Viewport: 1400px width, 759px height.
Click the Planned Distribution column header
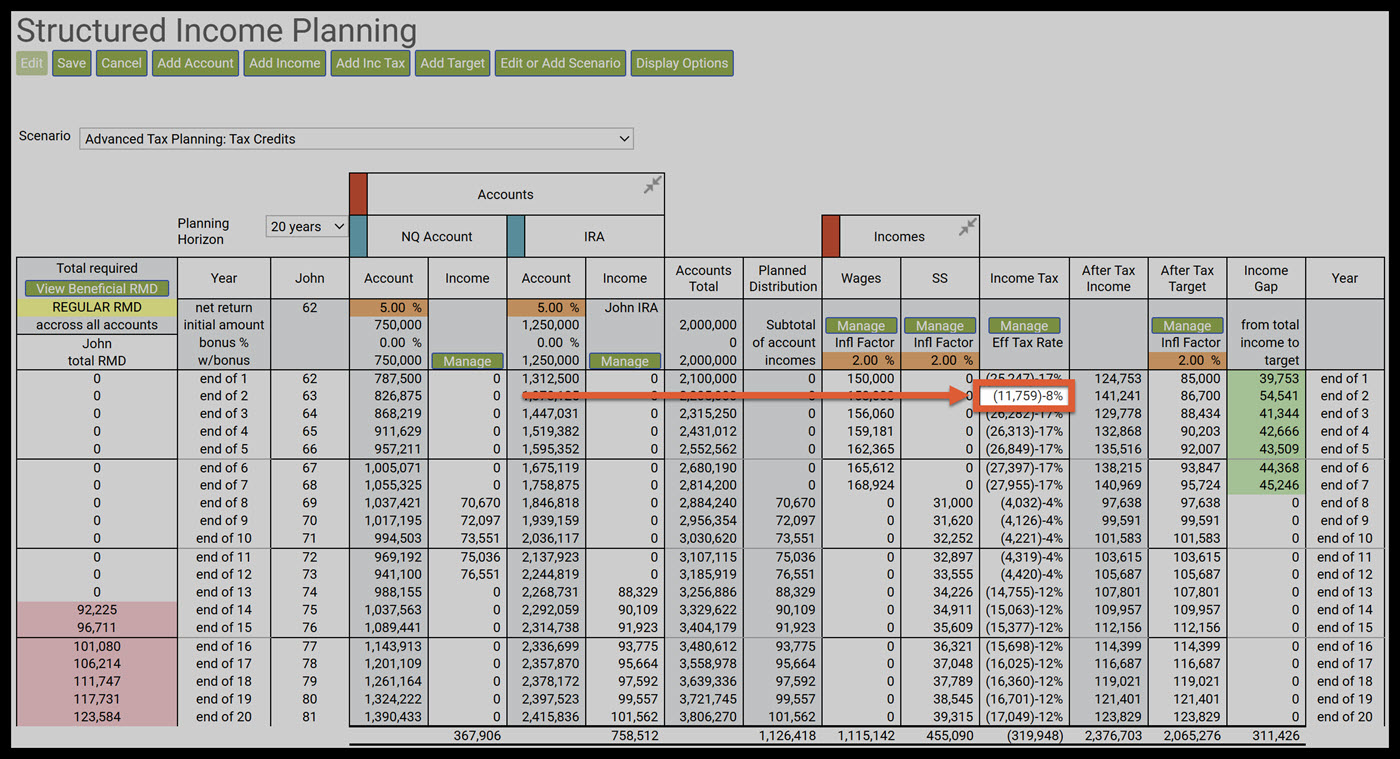click(x=783, y=278)
